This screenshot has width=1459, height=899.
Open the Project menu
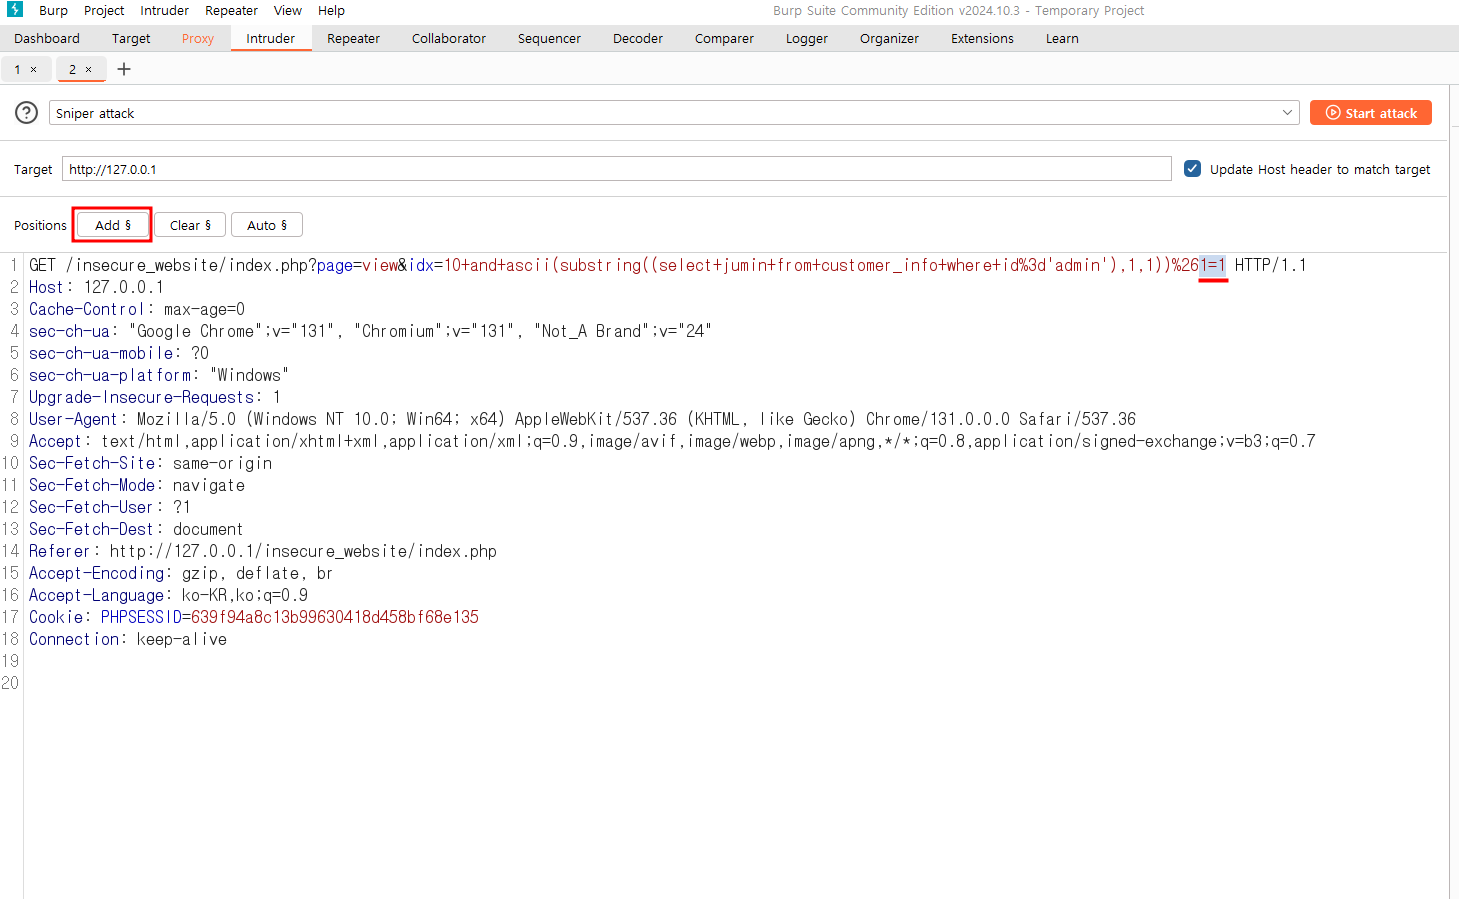pyautogui.click(x=104, y=10)
